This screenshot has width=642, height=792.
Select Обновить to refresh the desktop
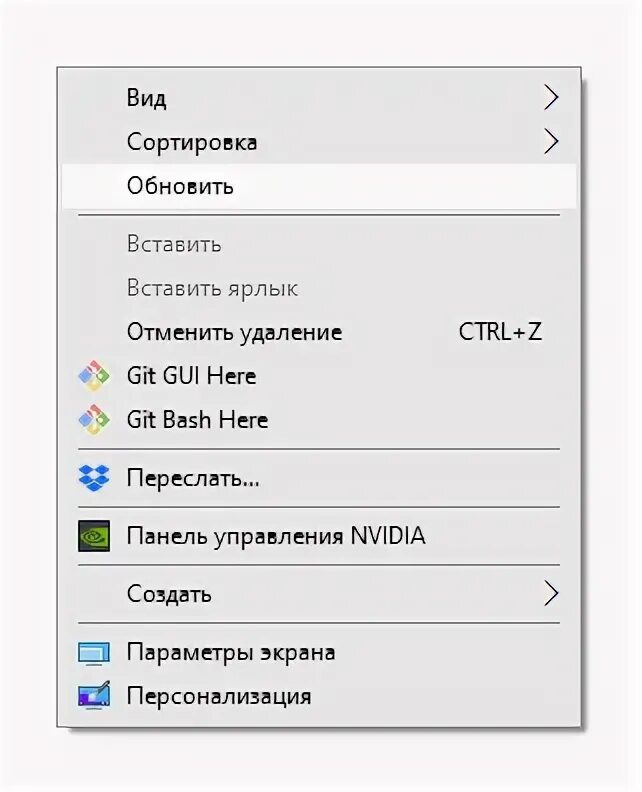point(180,186)
